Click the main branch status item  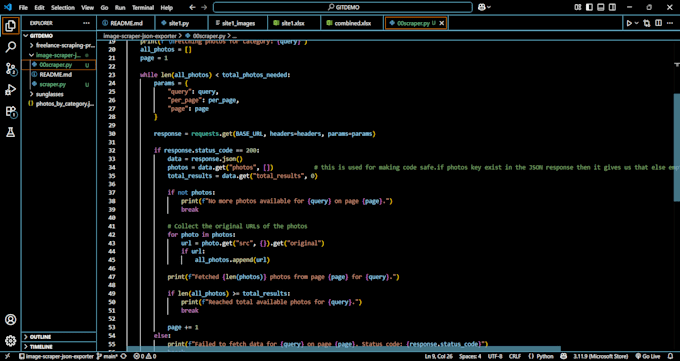[107, 356]
